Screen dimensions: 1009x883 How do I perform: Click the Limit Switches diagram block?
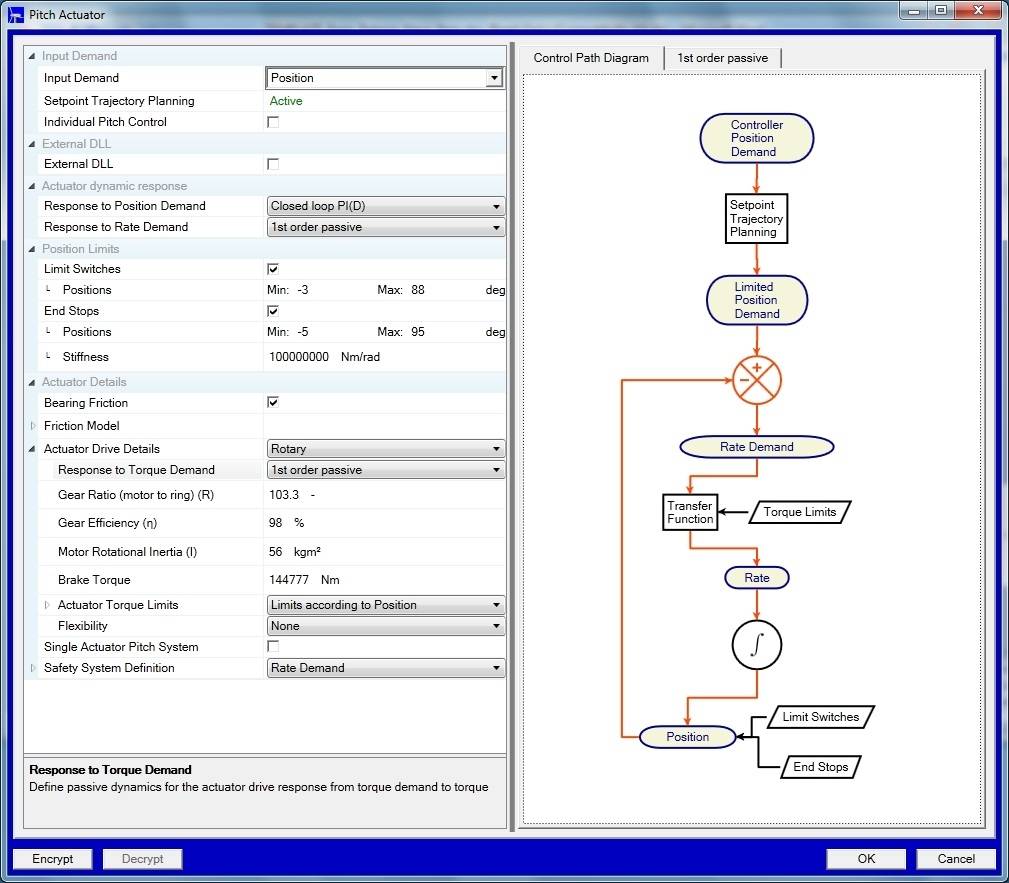[820, 717]
